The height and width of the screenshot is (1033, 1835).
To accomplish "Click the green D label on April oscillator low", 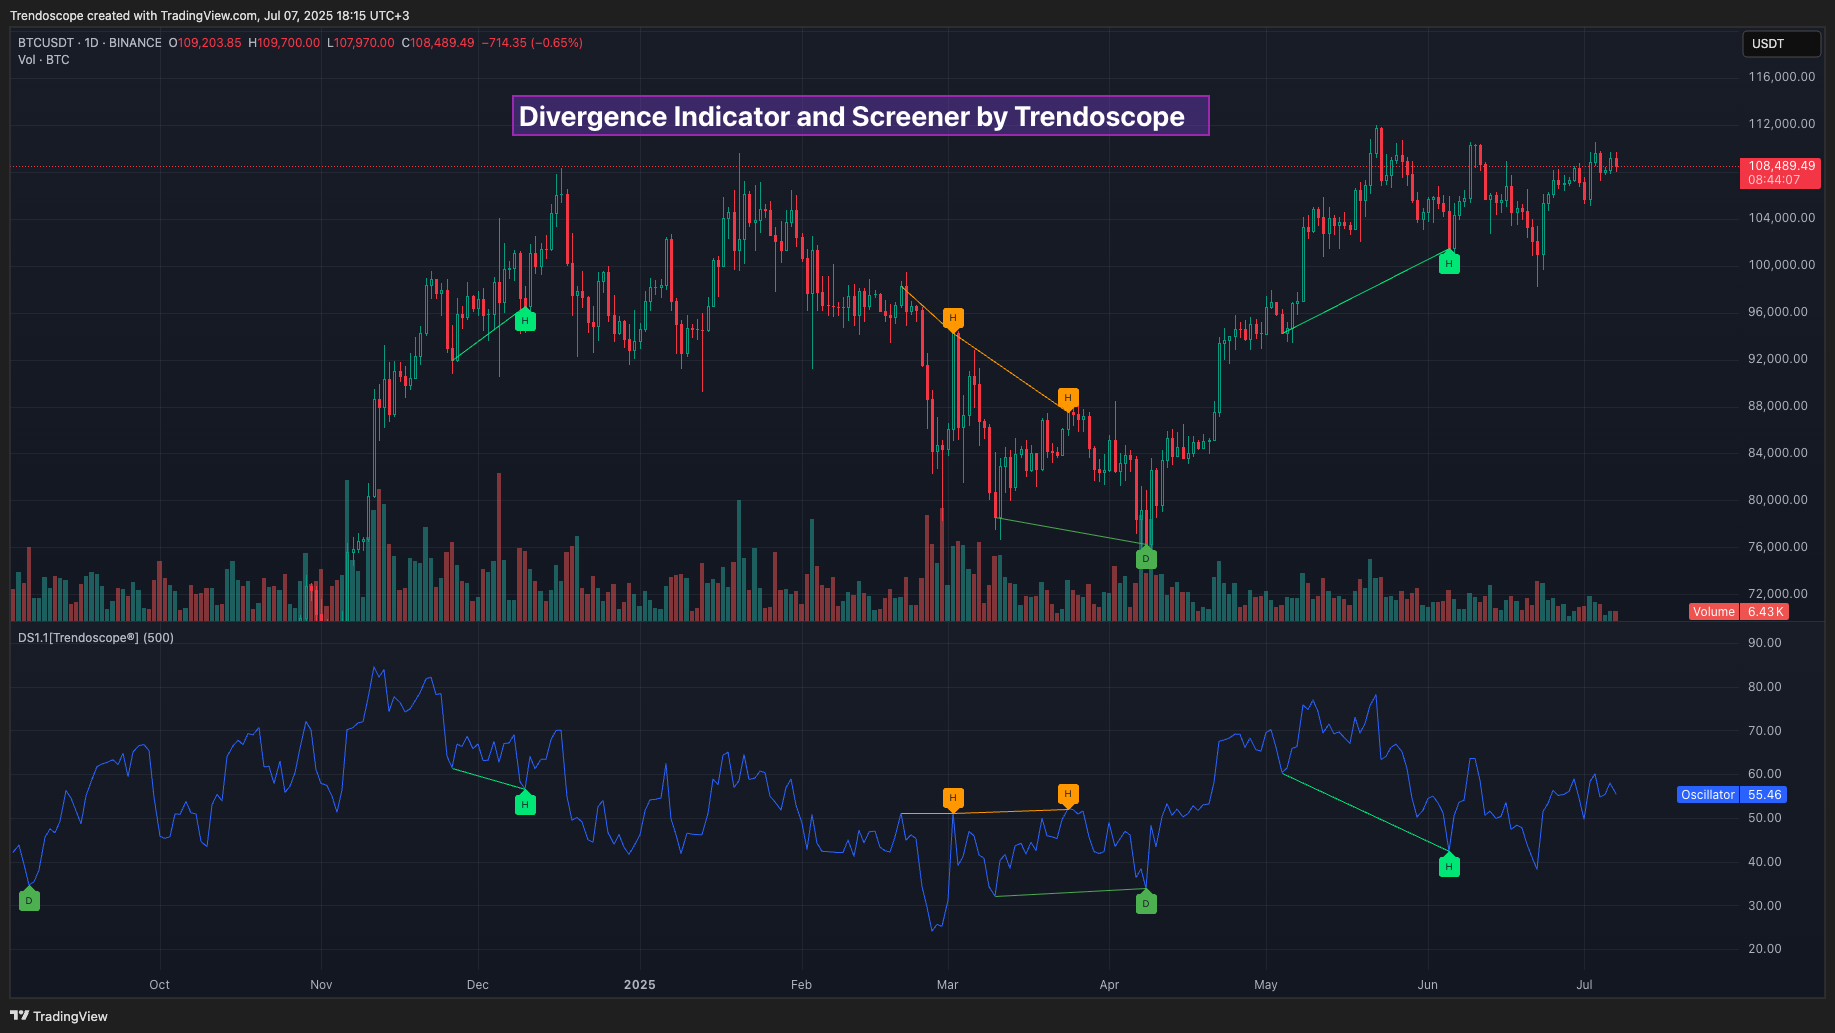I will pos(1146,903).
